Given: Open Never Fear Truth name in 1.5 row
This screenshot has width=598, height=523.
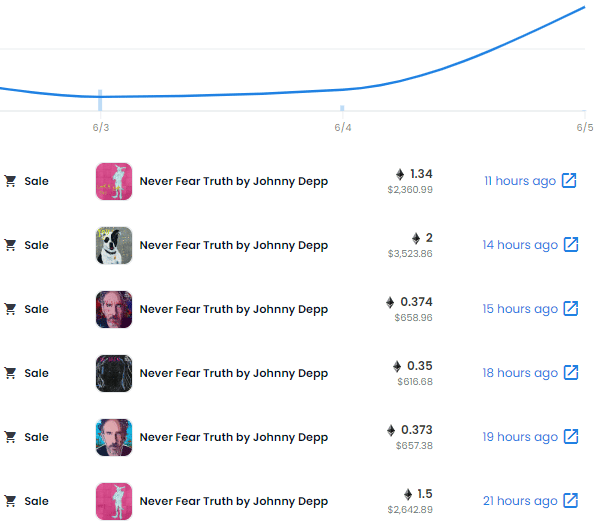Looking at the screenshot, I should coord(234,501).
